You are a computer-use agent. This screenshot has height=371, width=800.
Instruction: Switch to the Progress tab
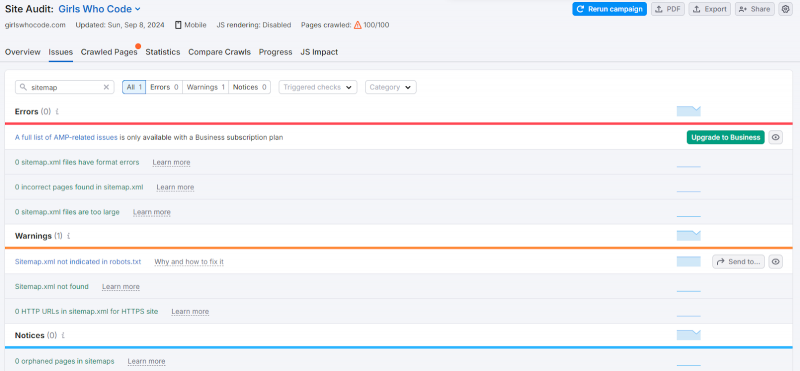276,52
